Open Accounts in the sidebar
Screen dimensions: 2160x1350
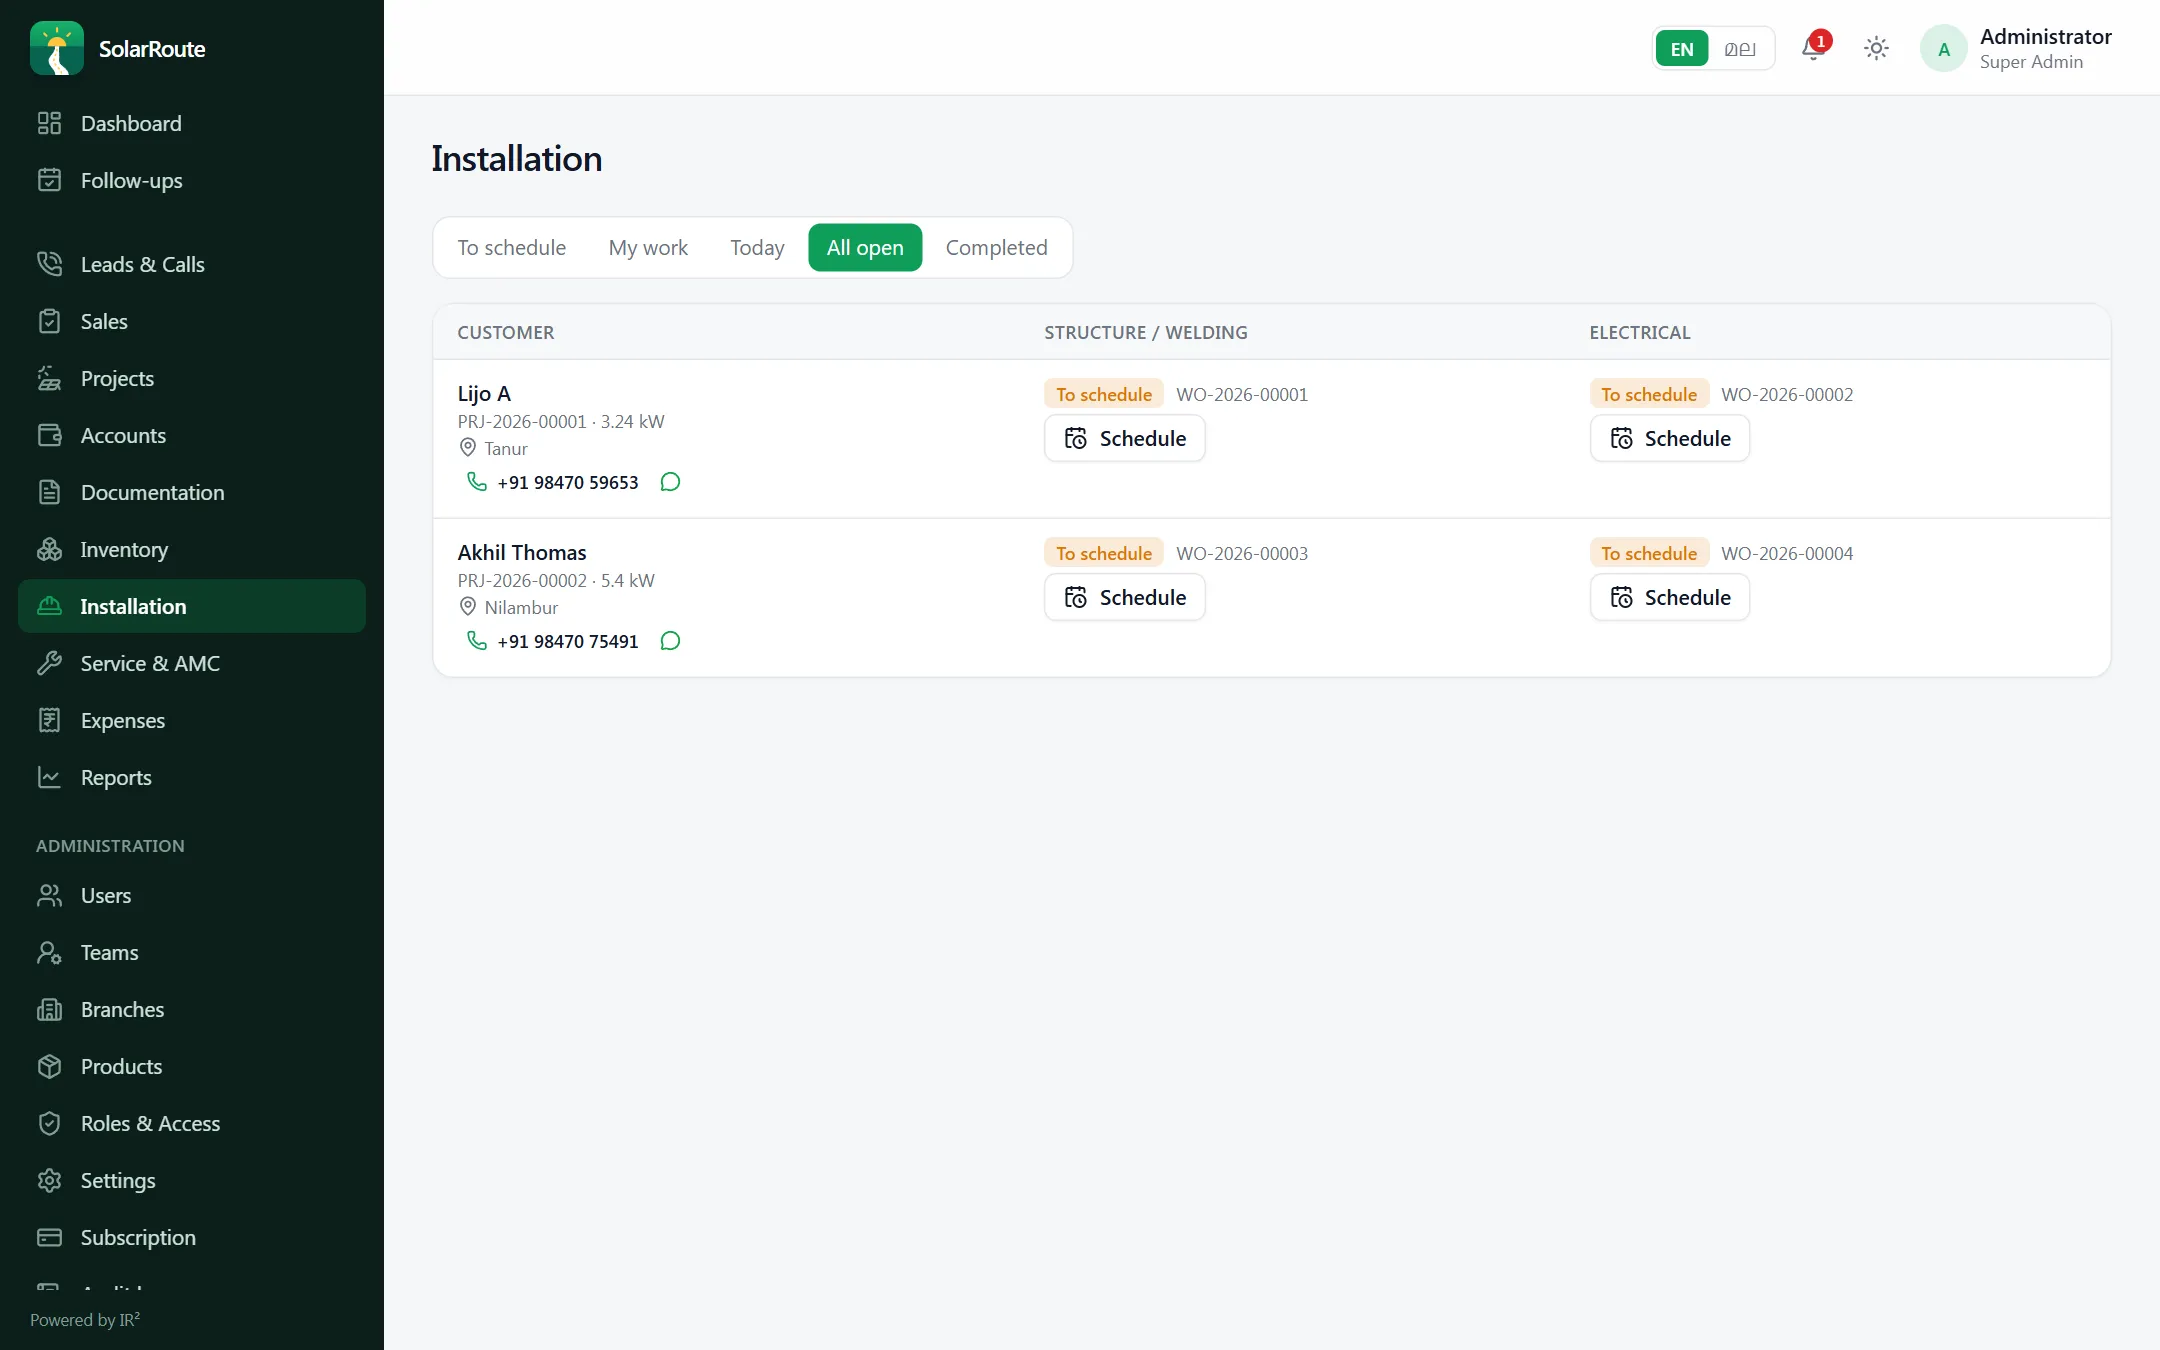192,435
